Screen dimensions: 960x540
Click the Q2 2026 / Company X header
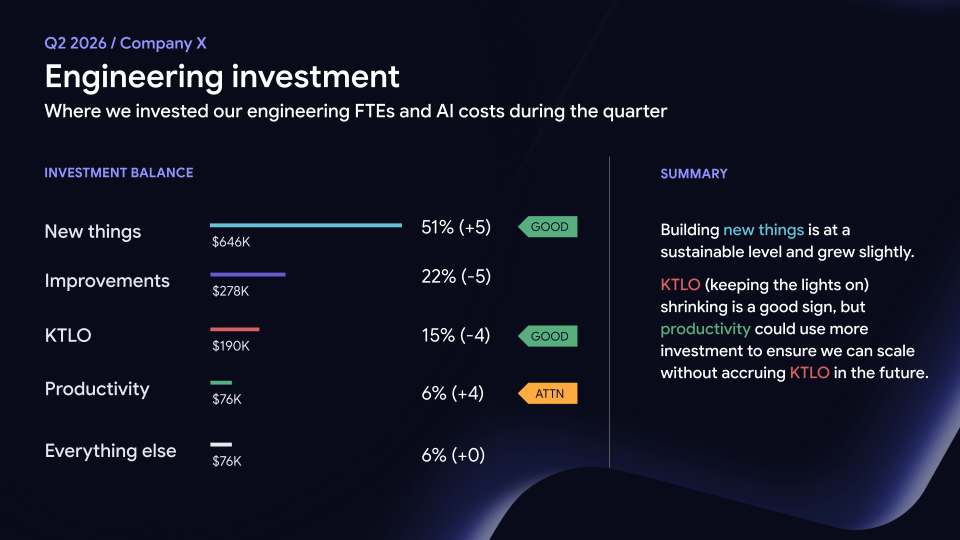[126, 43]
